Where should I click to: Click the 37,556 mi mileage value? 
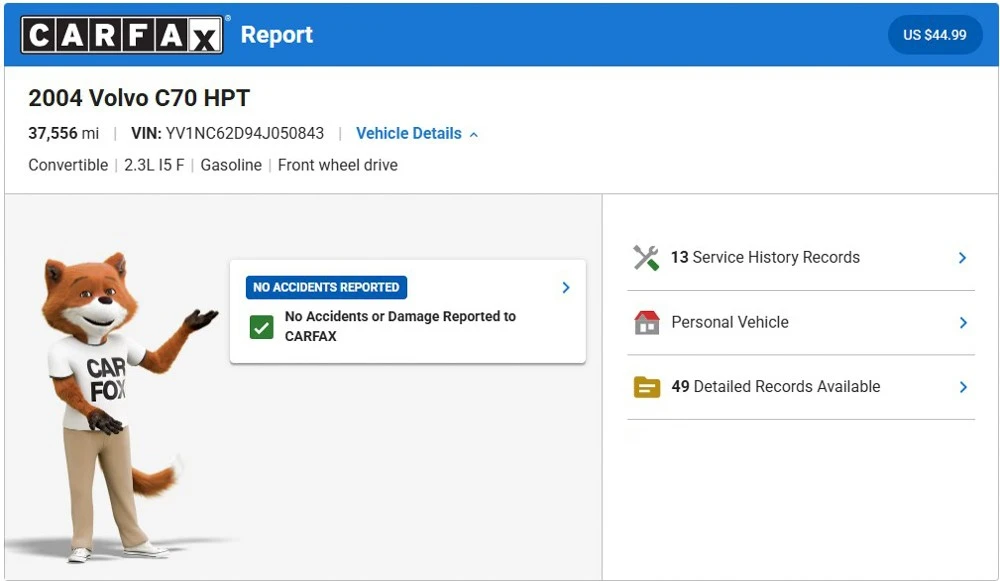pos(63,133)
